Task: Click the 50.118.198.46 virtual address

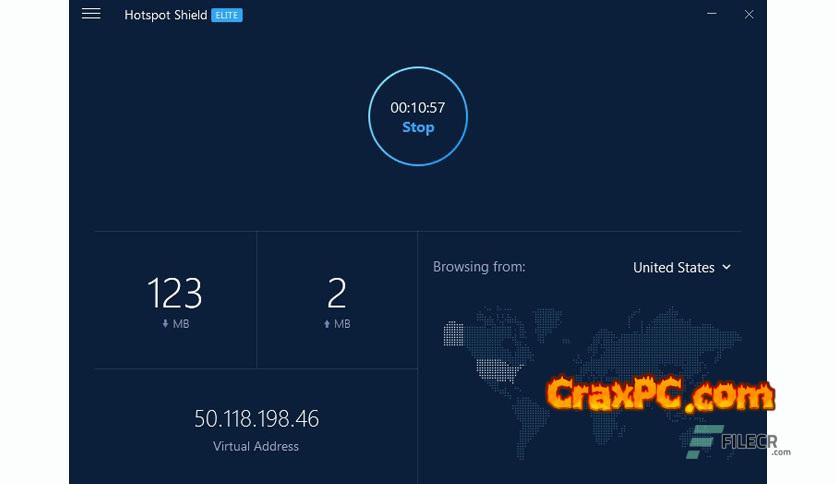Action: (x=256, y=419)
